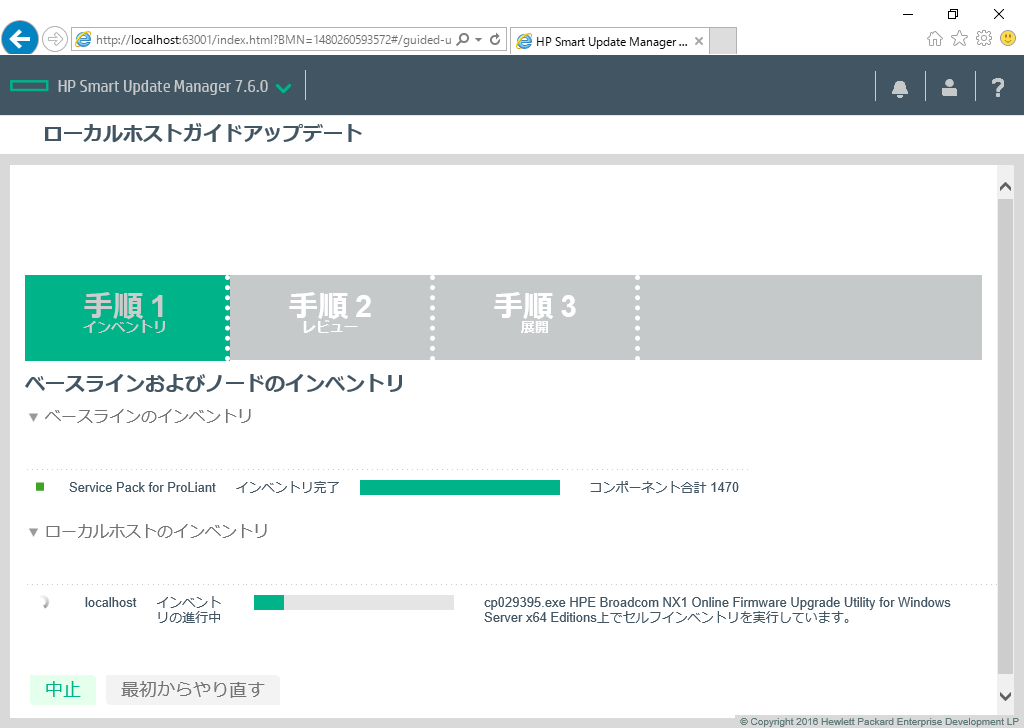Expand the HP Smart Update Manager 7.6.0 menu chevron

(x=283, y=87)
